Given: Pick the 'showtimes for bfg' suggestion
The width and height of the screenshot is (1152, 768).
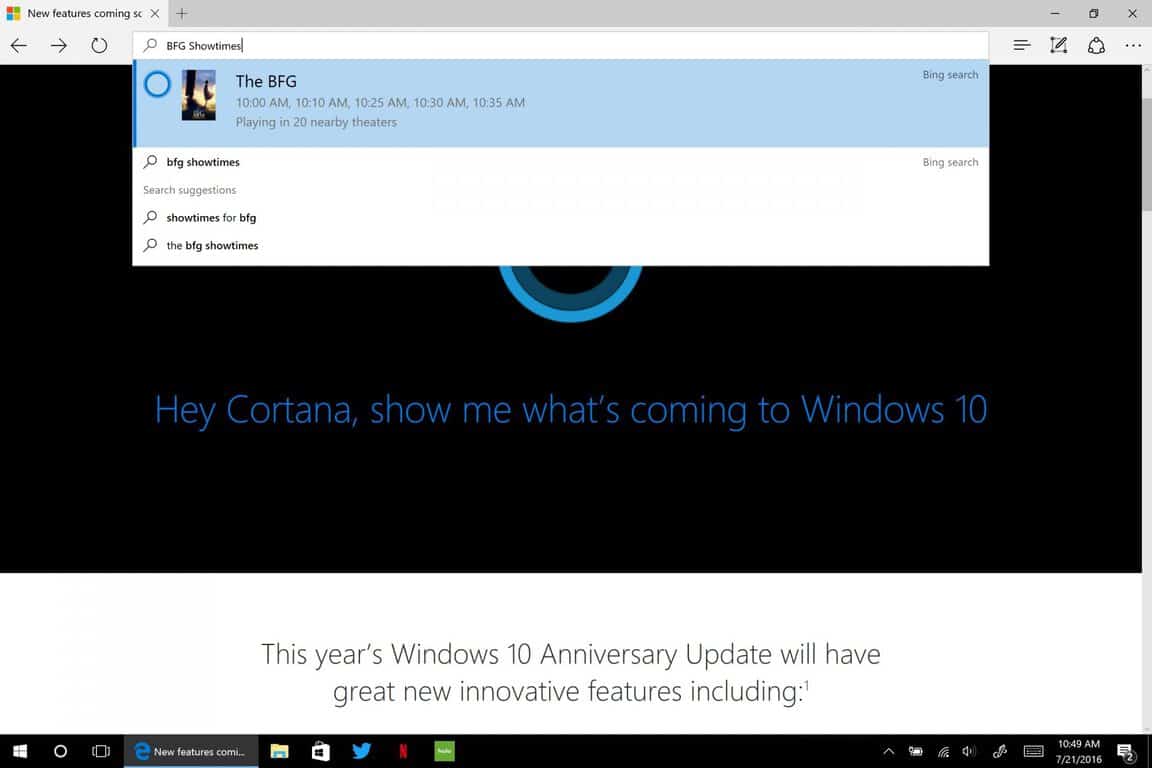Looking at the screenshot, I should (x=561, y=218).
